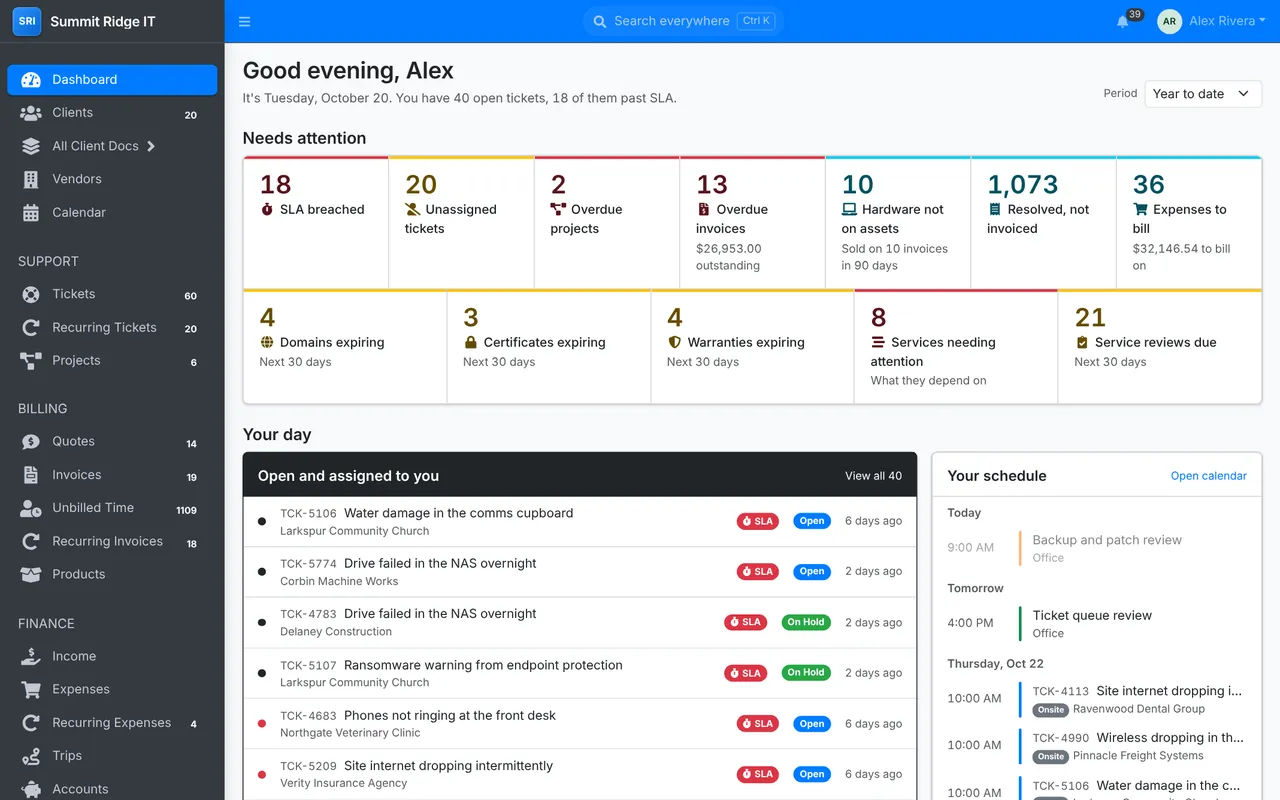Click the Expenses cart icon in sidebar
Image resolution: width=1280 pixels, height=800 pixels.
tap(31, 689)
